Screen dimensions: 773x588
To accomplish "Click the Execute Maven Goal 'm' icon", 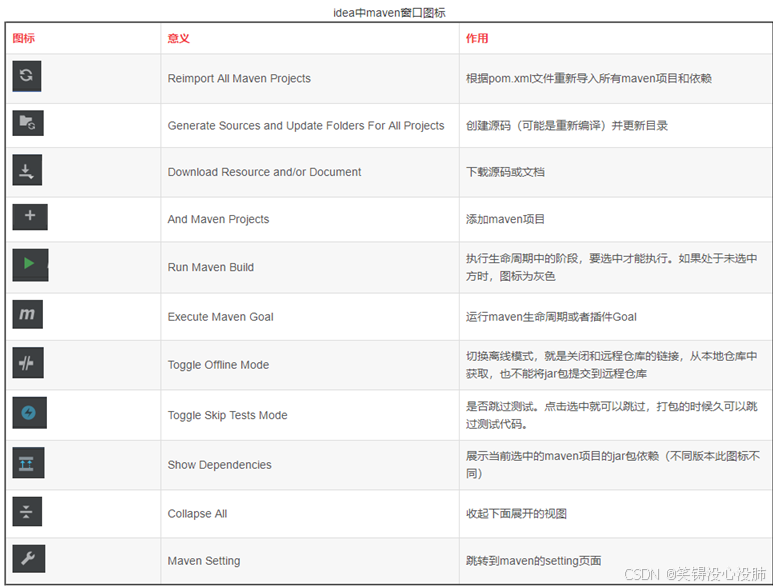I will [28, 314].
